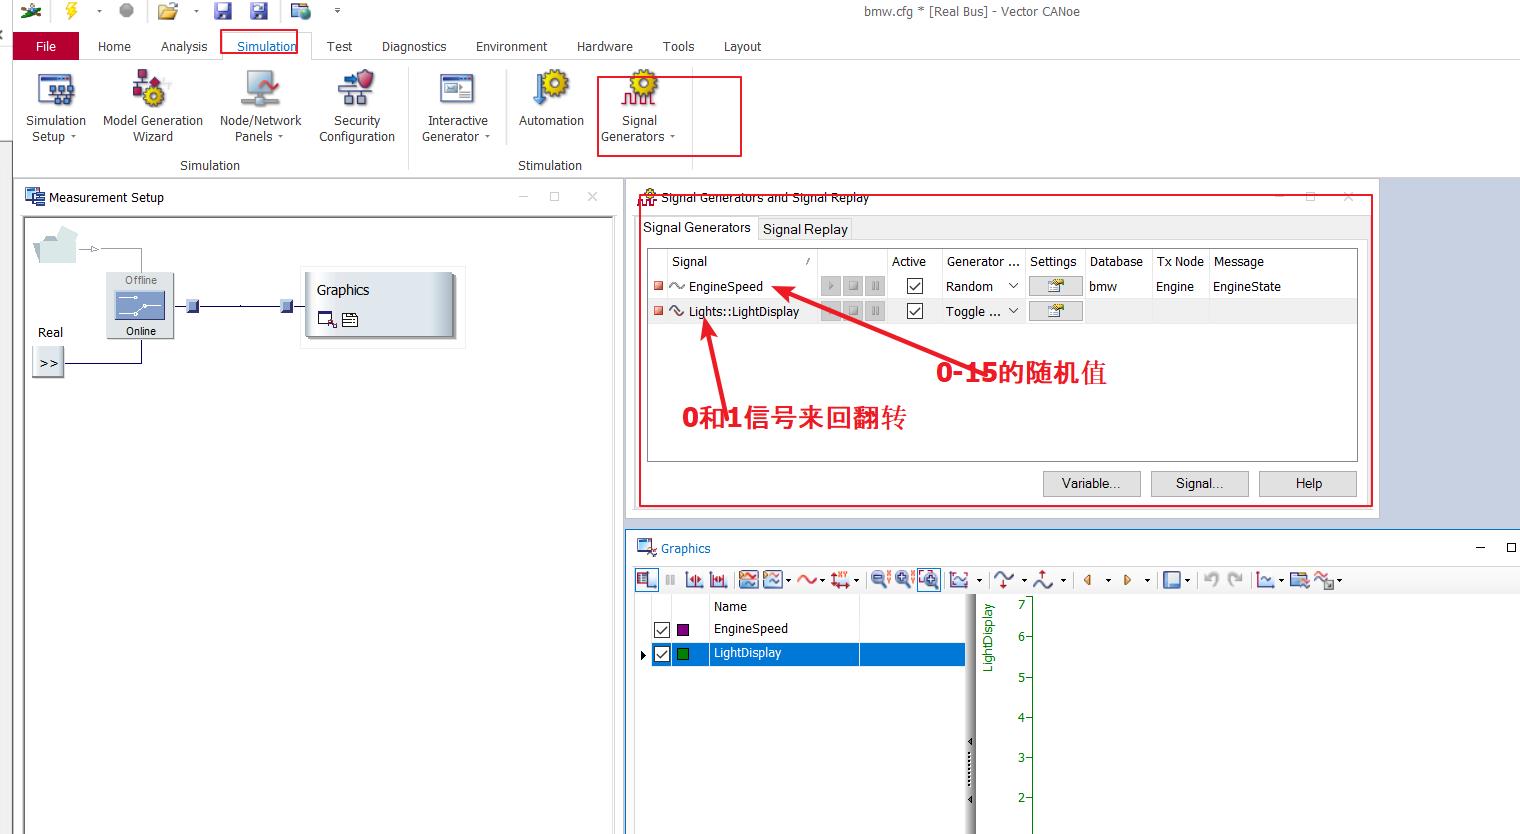
Task: Uncheck Active for EngineSpeed generator
Action: click(914, 286)
